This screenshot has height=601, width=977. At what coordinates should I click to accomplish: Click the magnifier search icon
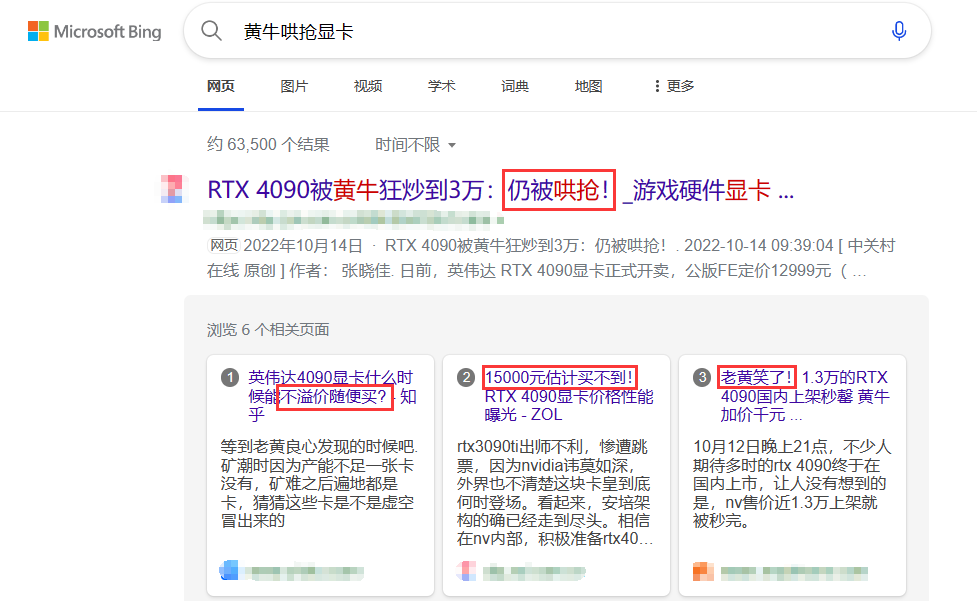coord(211,31)
